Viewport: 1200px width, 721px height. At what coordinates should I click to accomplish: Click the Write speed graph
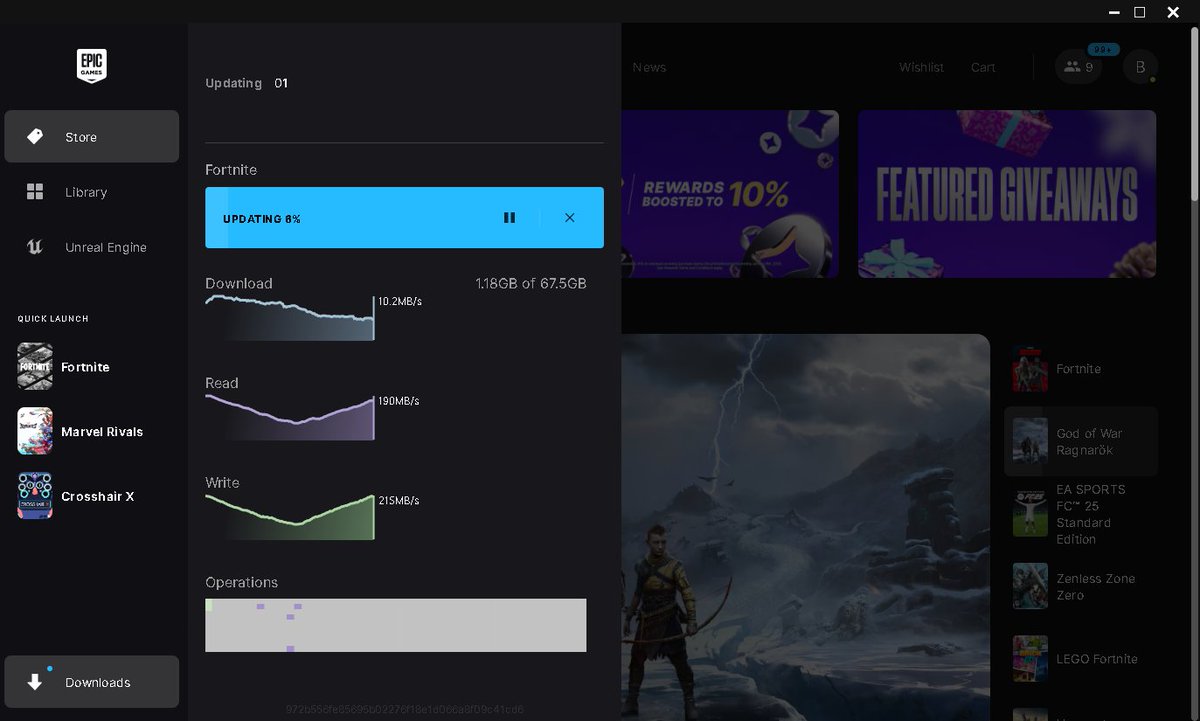[x=290, y=516]
